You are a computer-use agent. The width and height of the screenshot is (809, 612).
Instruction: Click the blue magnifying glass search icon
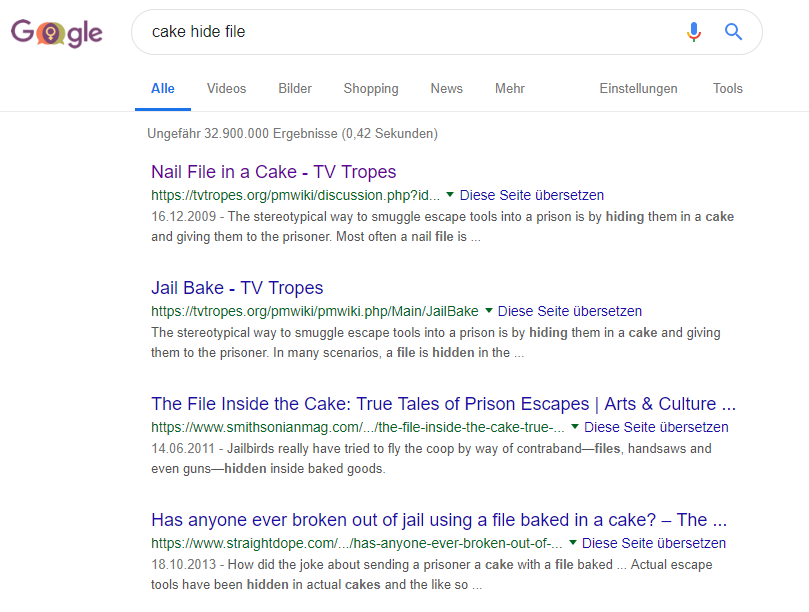click(x=733, y=32)
